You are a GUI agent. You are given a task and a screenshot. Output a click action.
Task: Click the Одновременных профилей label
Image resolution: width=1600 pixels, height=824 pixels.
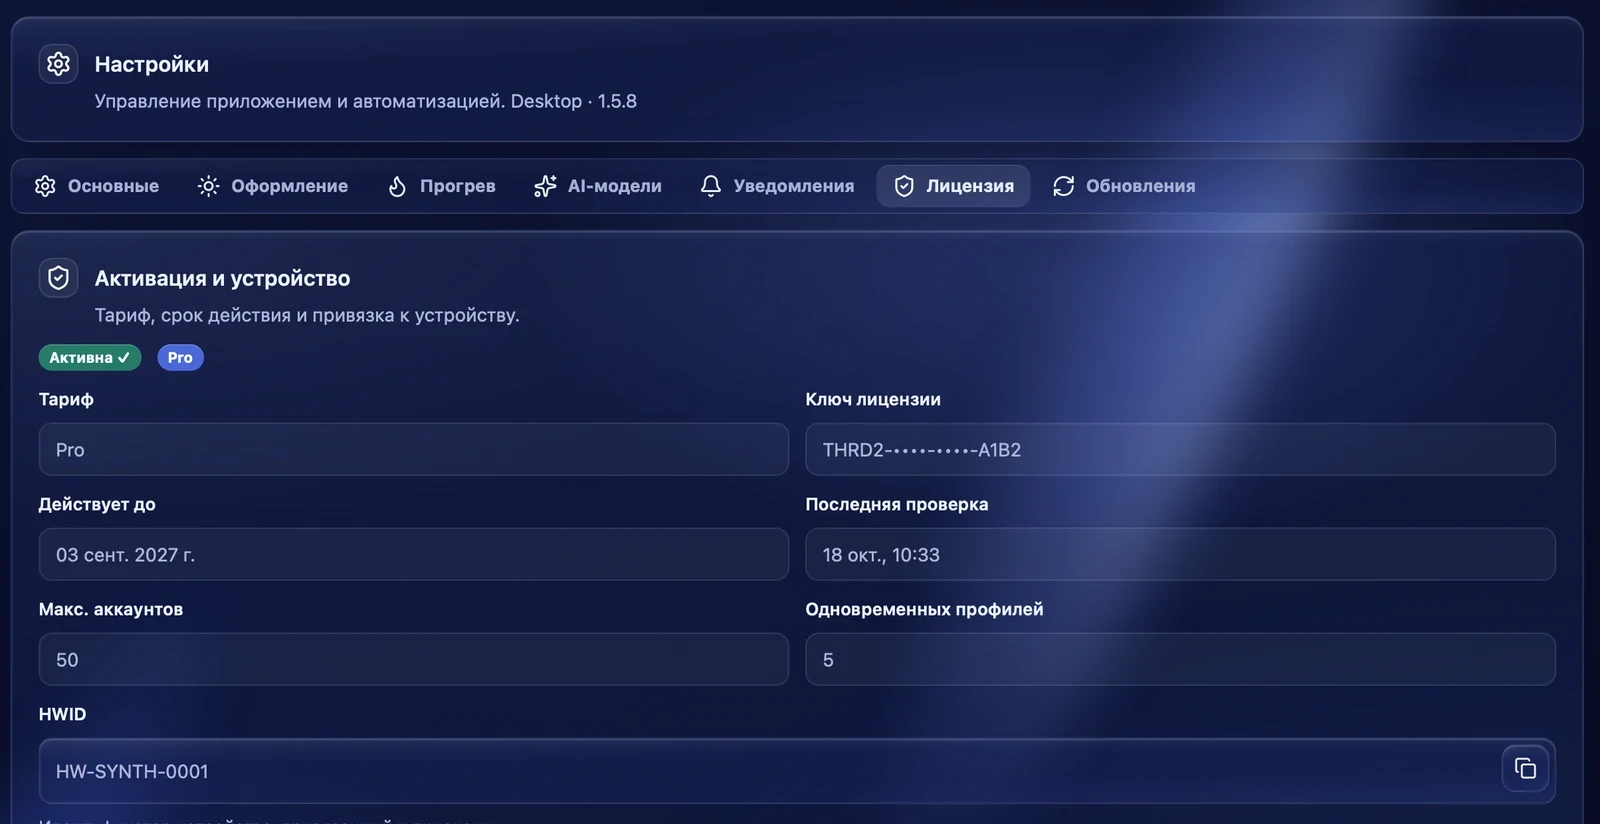tap(924, 609)
